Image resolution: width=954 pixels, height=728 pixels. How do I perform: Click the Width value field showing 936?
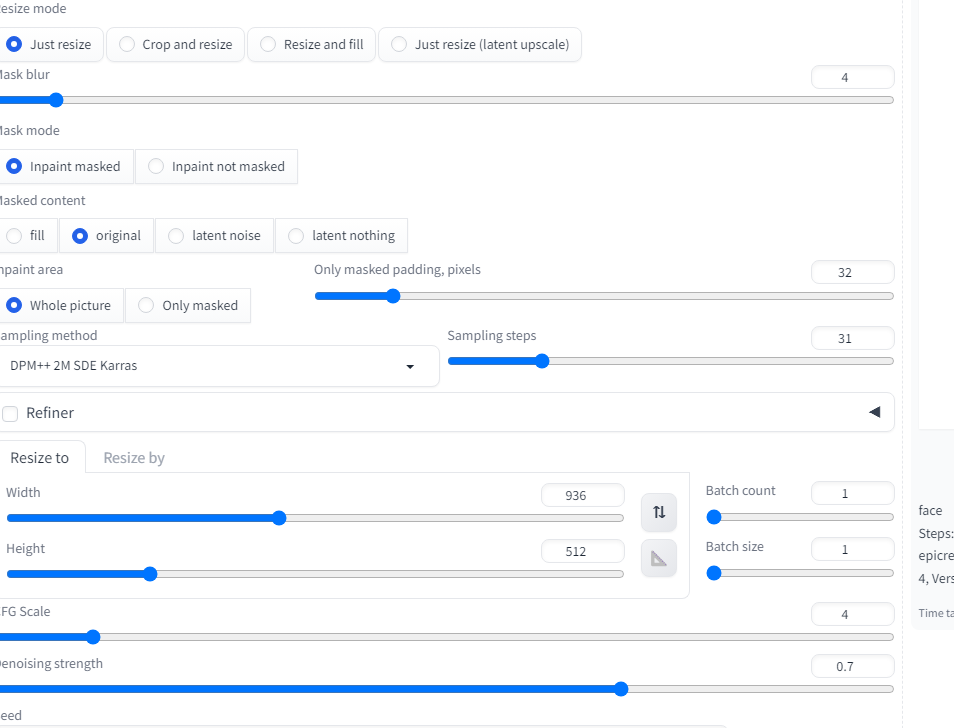point(582,495)
